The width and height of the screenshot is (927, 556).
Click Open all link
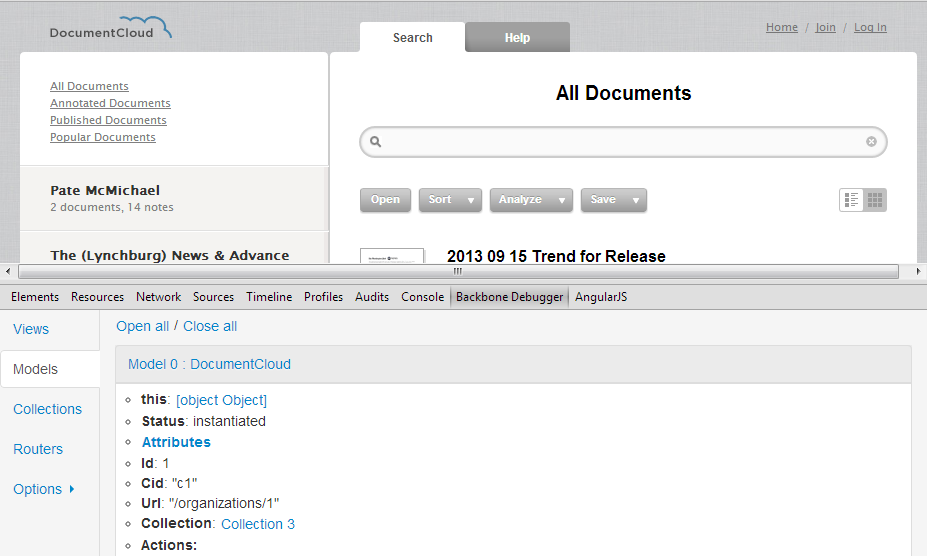coord(142,327)
